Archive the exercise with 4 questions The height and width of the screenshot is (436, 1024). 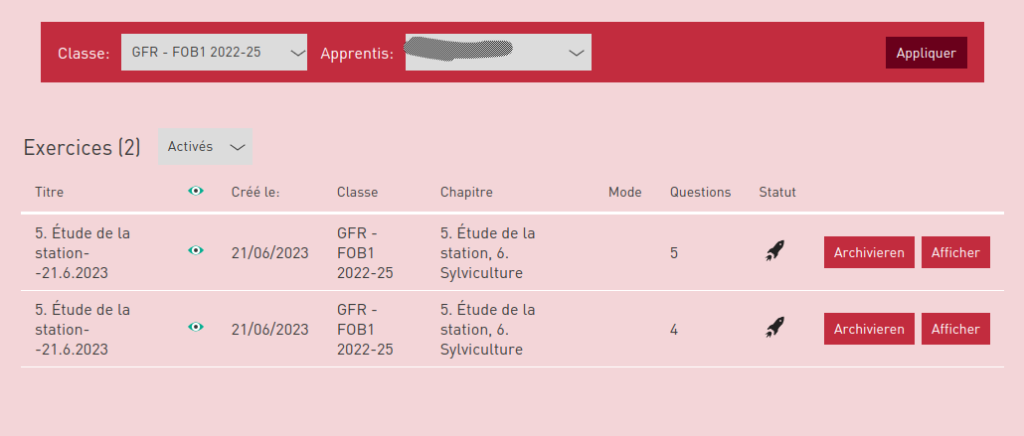(x=869, y=328)
